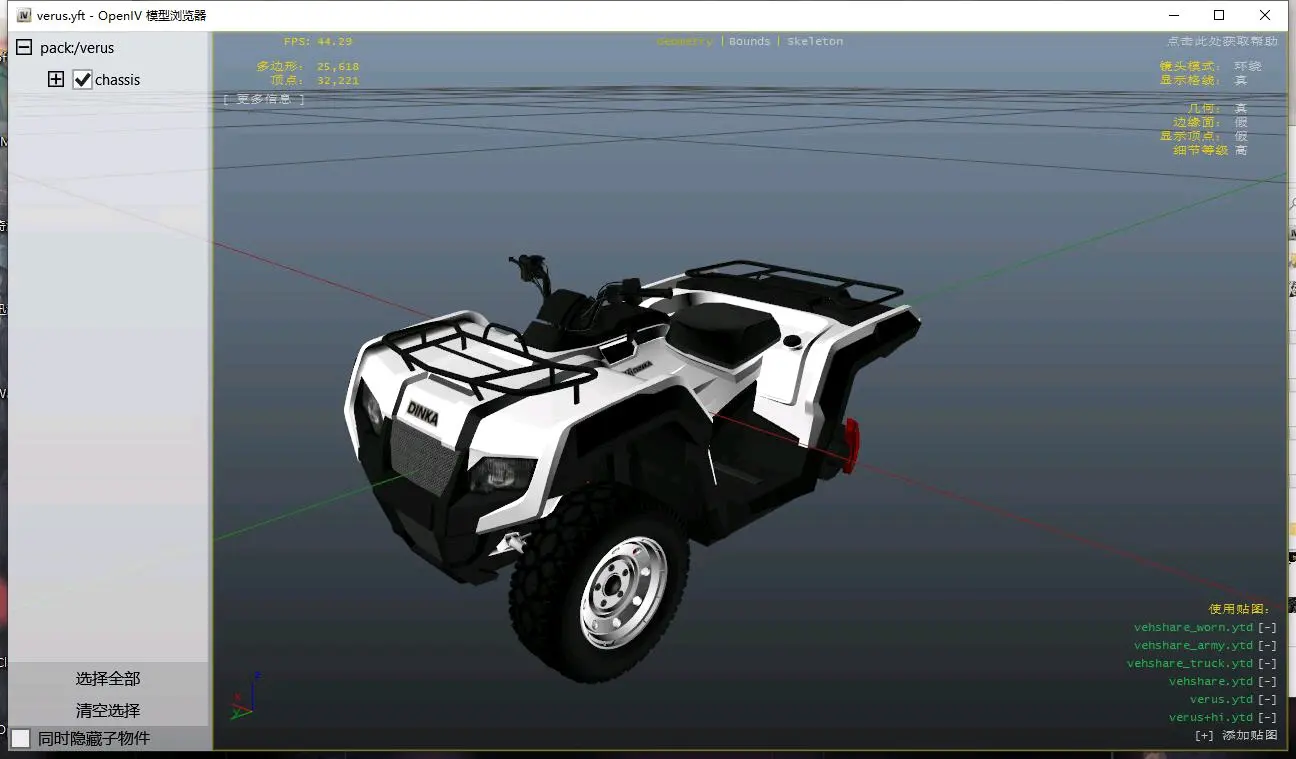
Task: Select the pack:/verus root label
Action: [x=77, y=47]
